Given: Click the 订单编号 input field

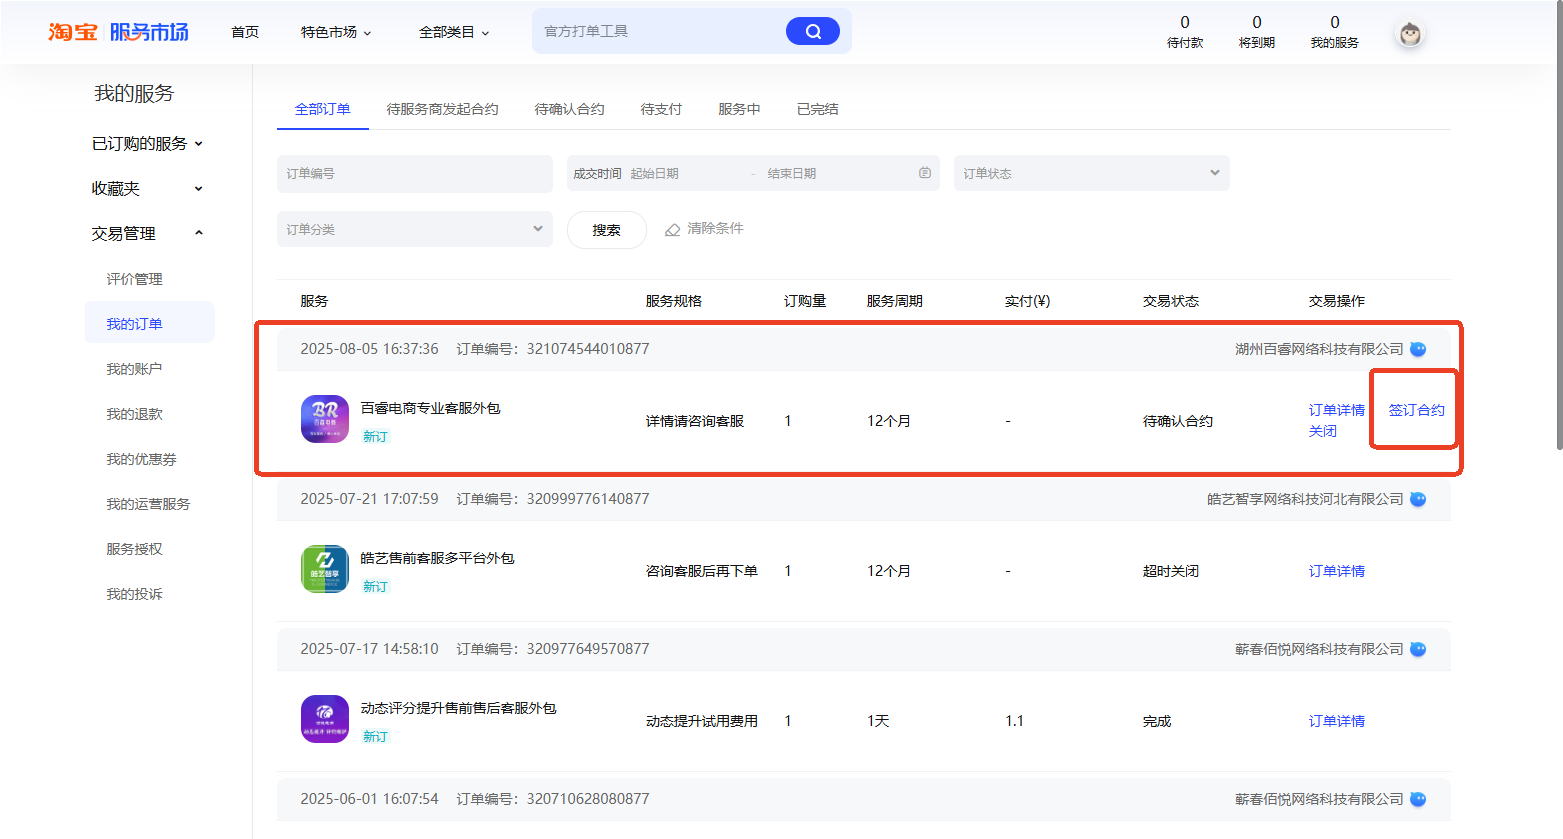Looking at the screenshot, I should point(414,172).
